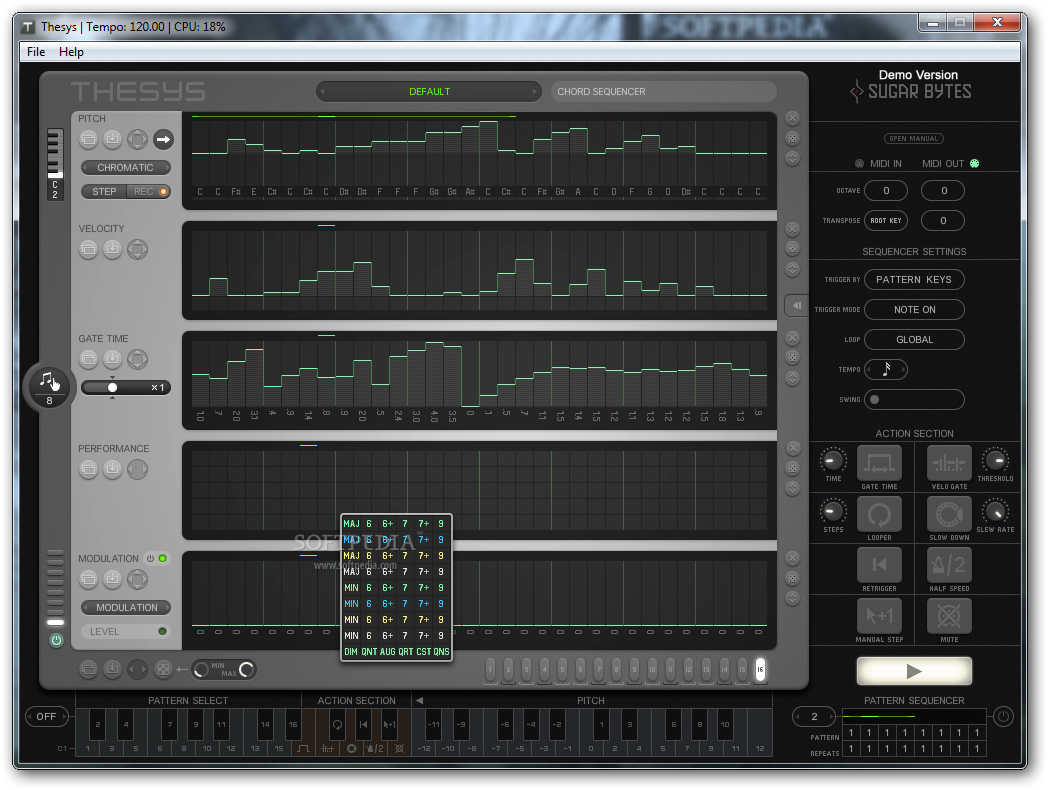Click the Gate Time lane shift arrows icon
1048x790 pixels.
pos(137,360)
